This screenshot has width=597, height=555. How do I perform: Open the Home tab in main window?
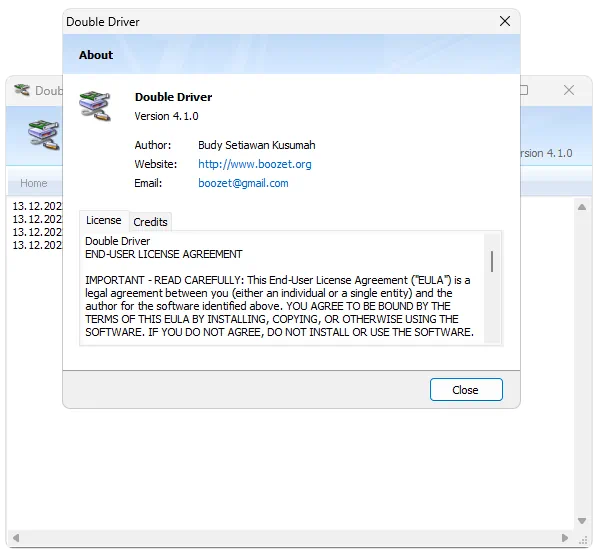coord(34,183)
